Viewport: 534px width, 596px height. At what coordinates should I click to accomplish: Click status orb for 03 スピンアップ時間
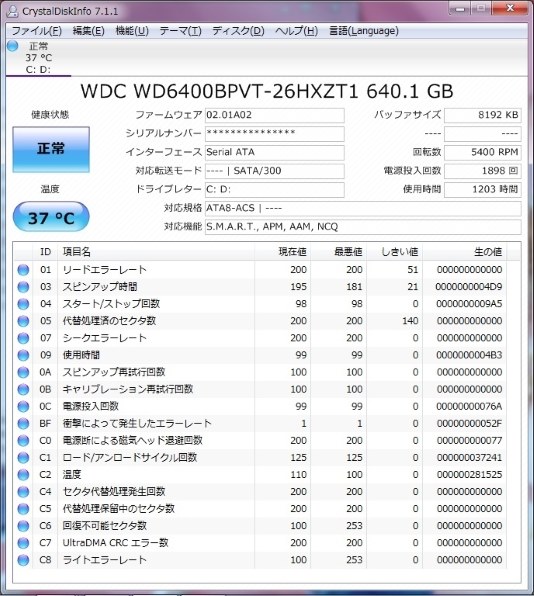tap(23, 287)
